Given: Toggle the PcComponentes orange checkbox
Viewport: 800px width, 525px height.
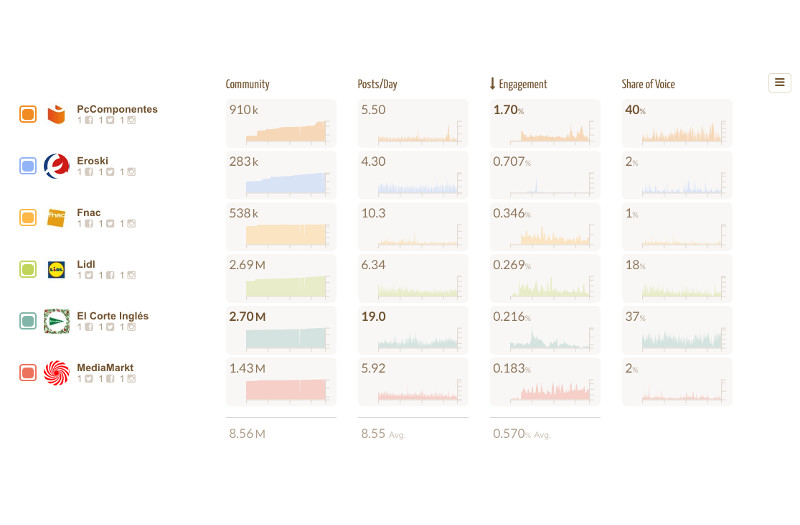Looking at the screenshot, I should coord(28,114).
